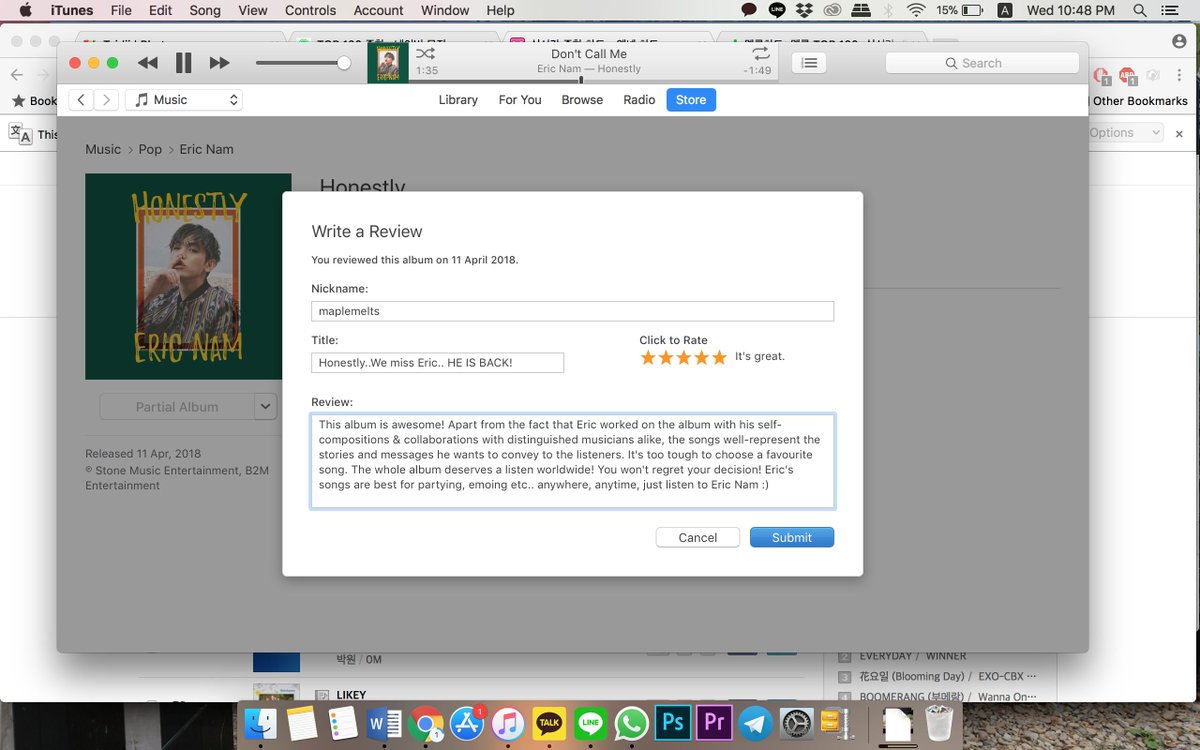Viewport: 1200px width, 750px height.
Task: Open WhatsApp from the Dock
Action: click(x=632, y=722)
